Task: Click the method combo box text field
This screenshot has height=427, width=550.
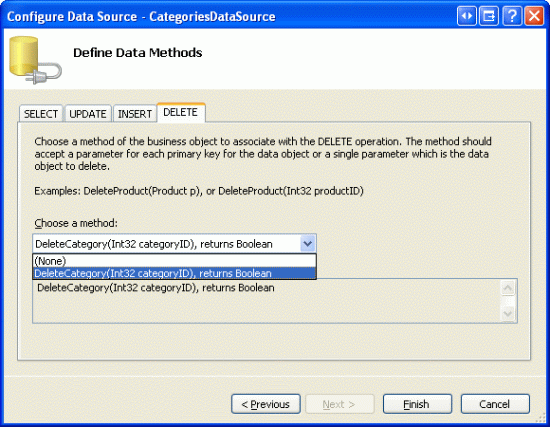Action: [x=167, y=244]
